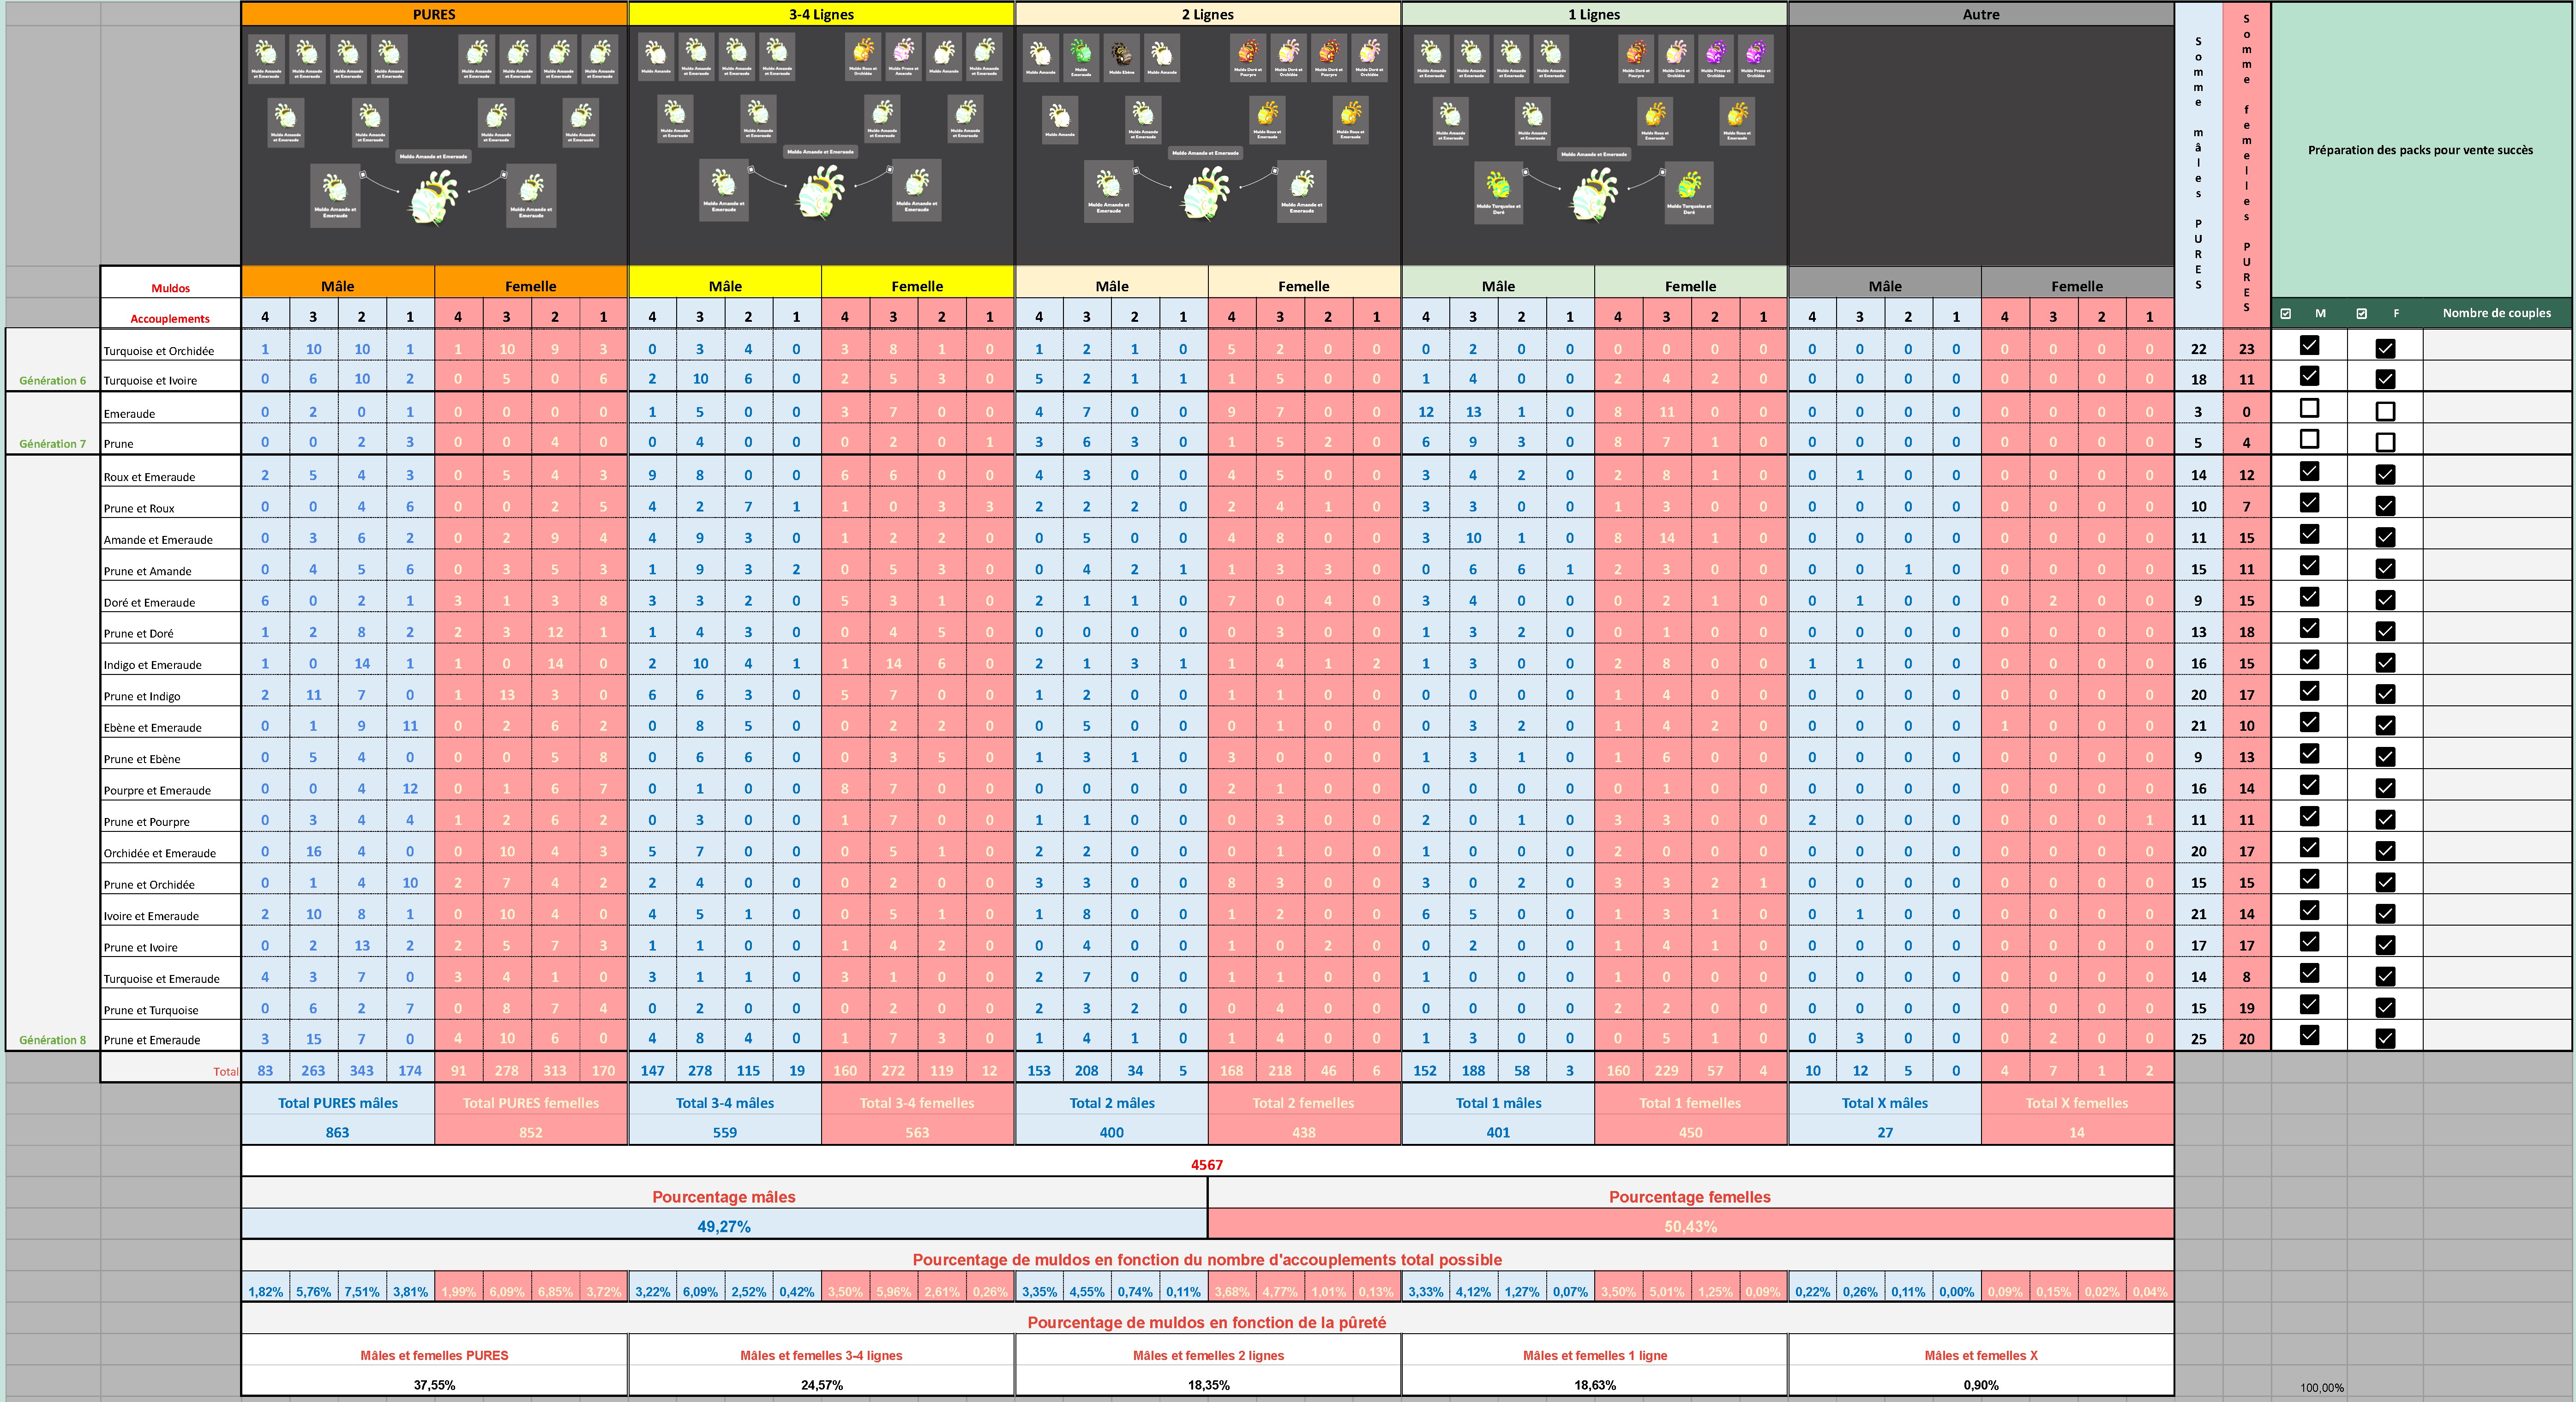Click the left connector square in PURES panel
2576x1402 pixels.
pyautogui.click(x=363, y=174)
